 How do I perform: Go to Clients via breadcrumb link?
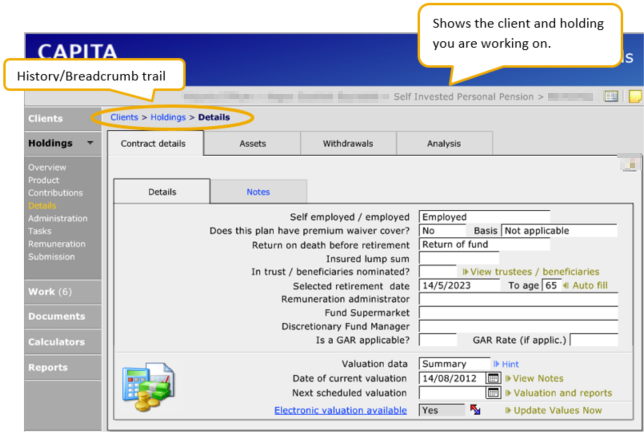coord(124,117)
